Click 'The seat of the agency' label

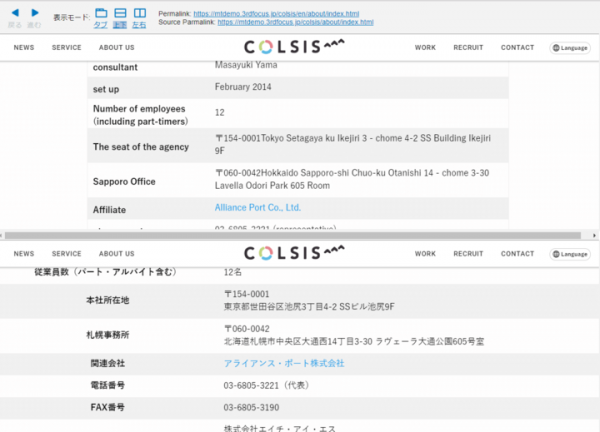pos(141,147)
